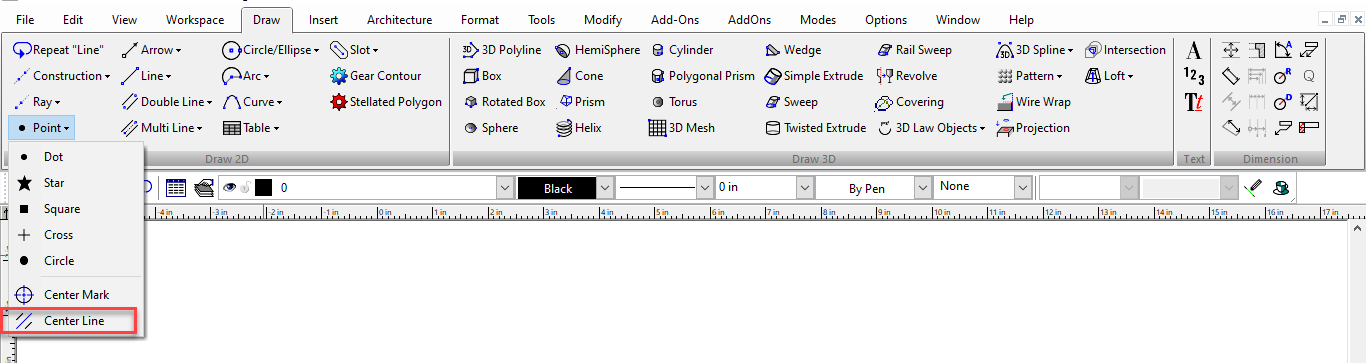Image resolution: width=1366 pixels, height=363 pixels.
Task: Click the black layer color swatch
Action: pyautogui.click(x=264, y=187)
